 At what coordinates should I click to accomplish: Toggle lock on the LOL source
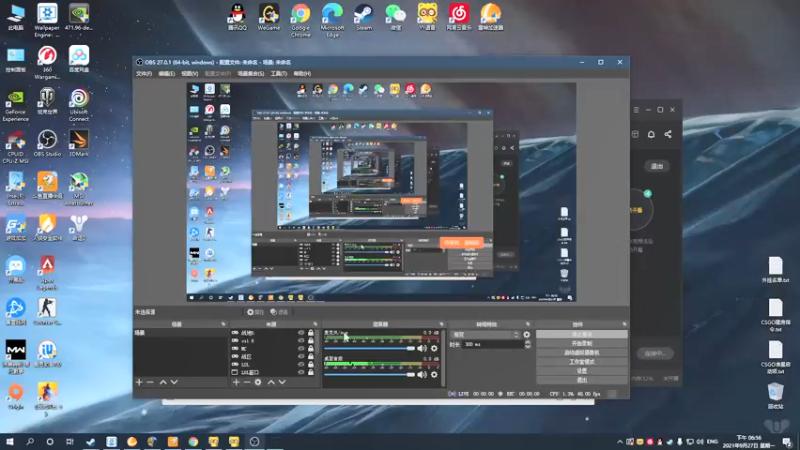pos(311,364)
